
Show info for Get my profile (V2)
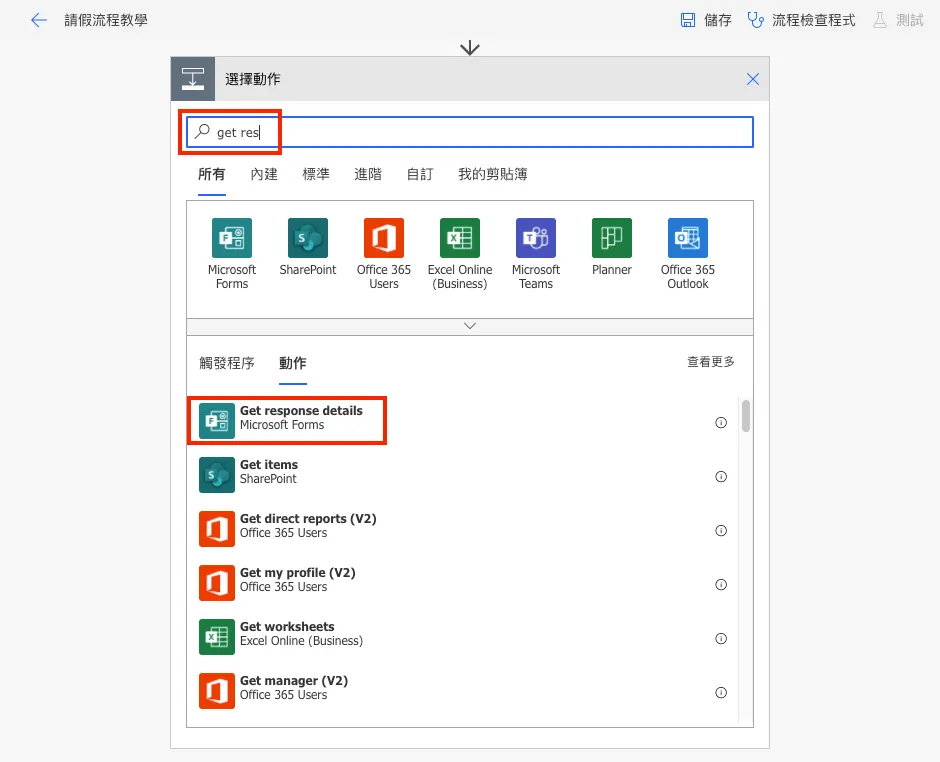point(721,585)
